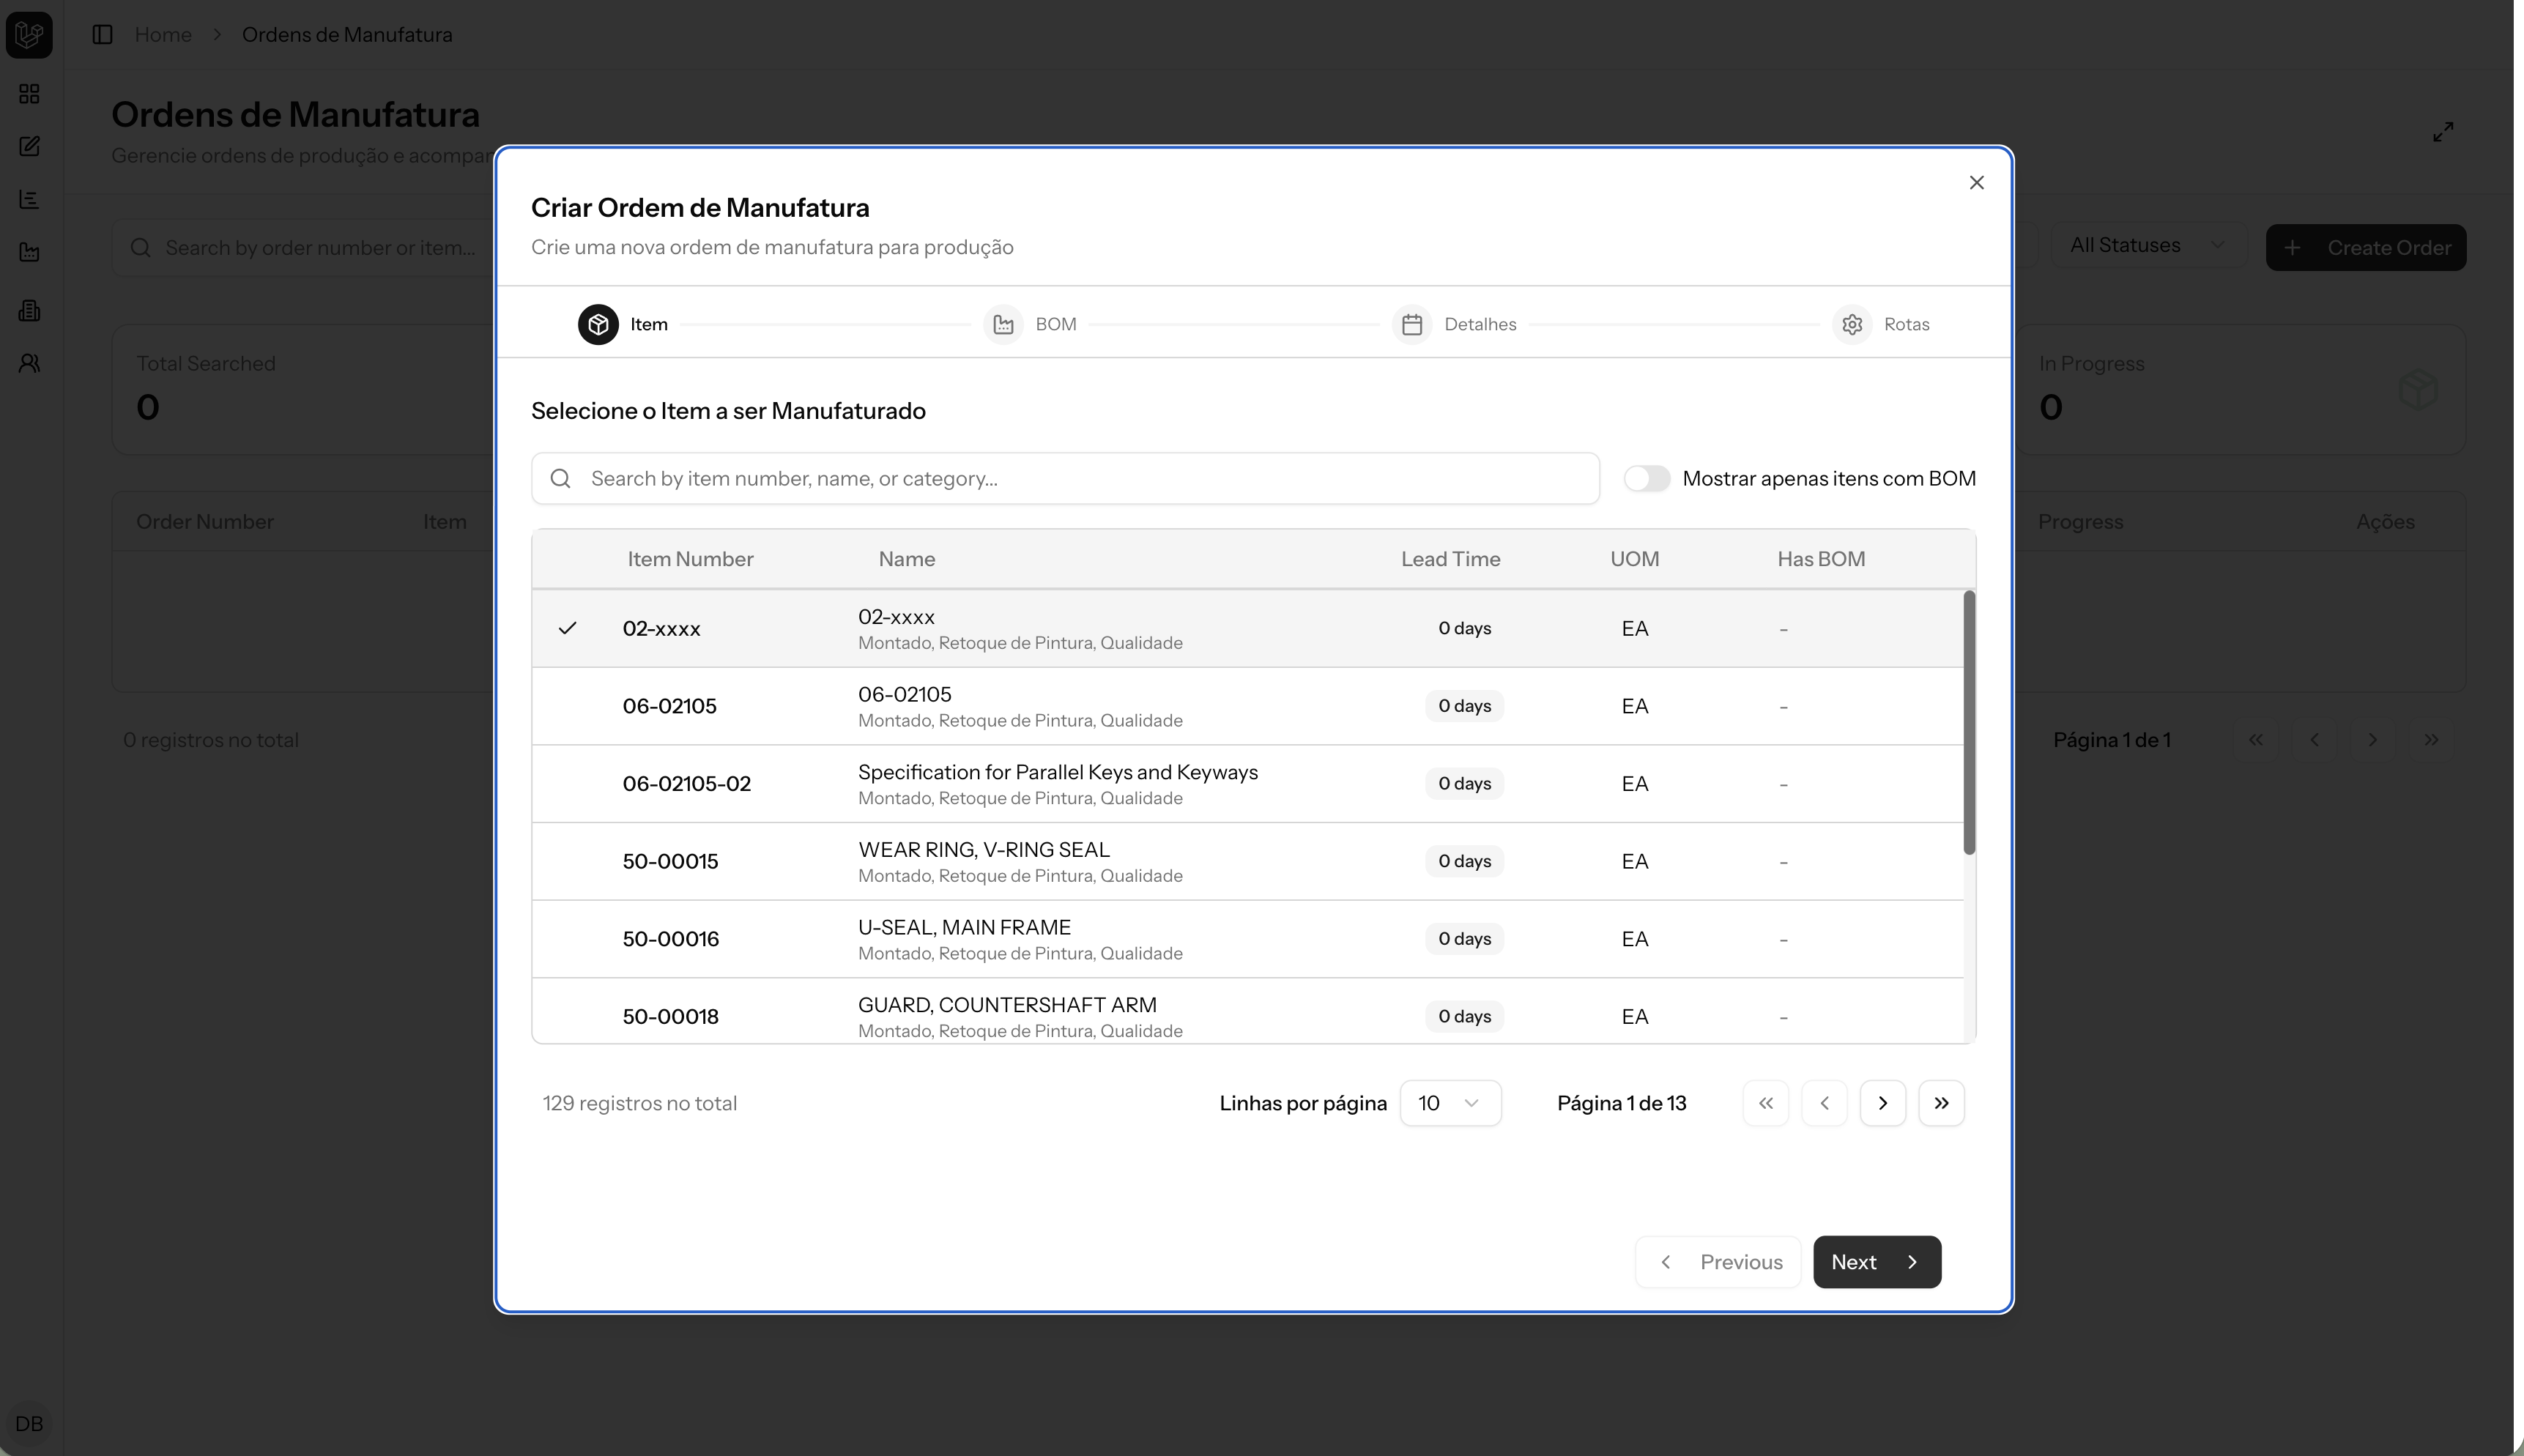Screen dimensions: 2524x1456
Task: Click the Previous button in dialog
Action: (x=1718, y=1262)
